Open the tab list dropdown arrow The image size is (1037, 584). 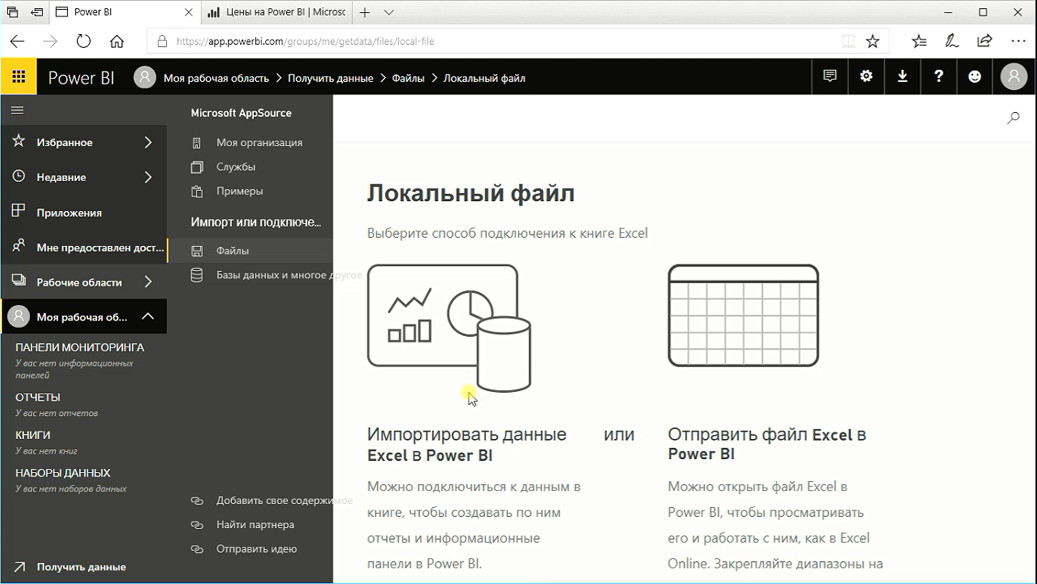click(389, 12)
